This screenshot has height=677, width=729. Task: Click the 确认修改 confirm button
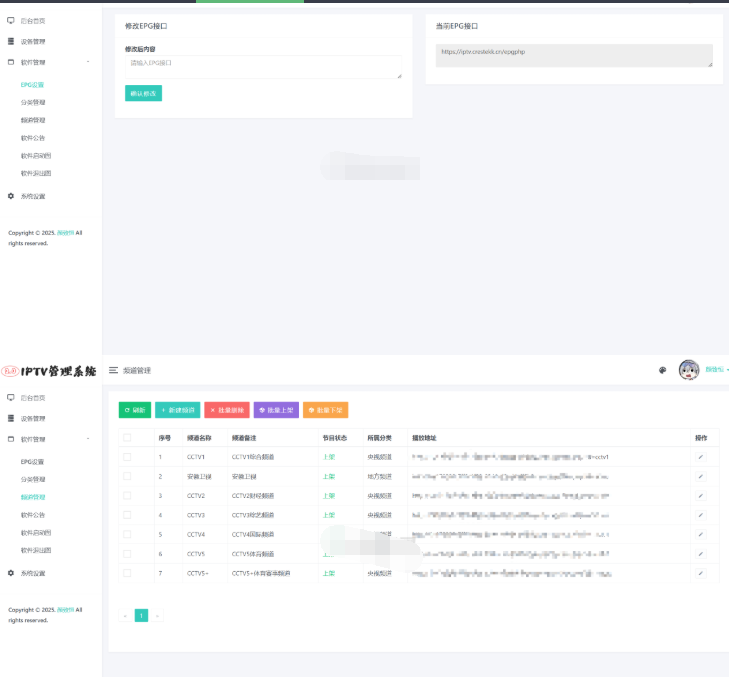click(x=143, y=93)
